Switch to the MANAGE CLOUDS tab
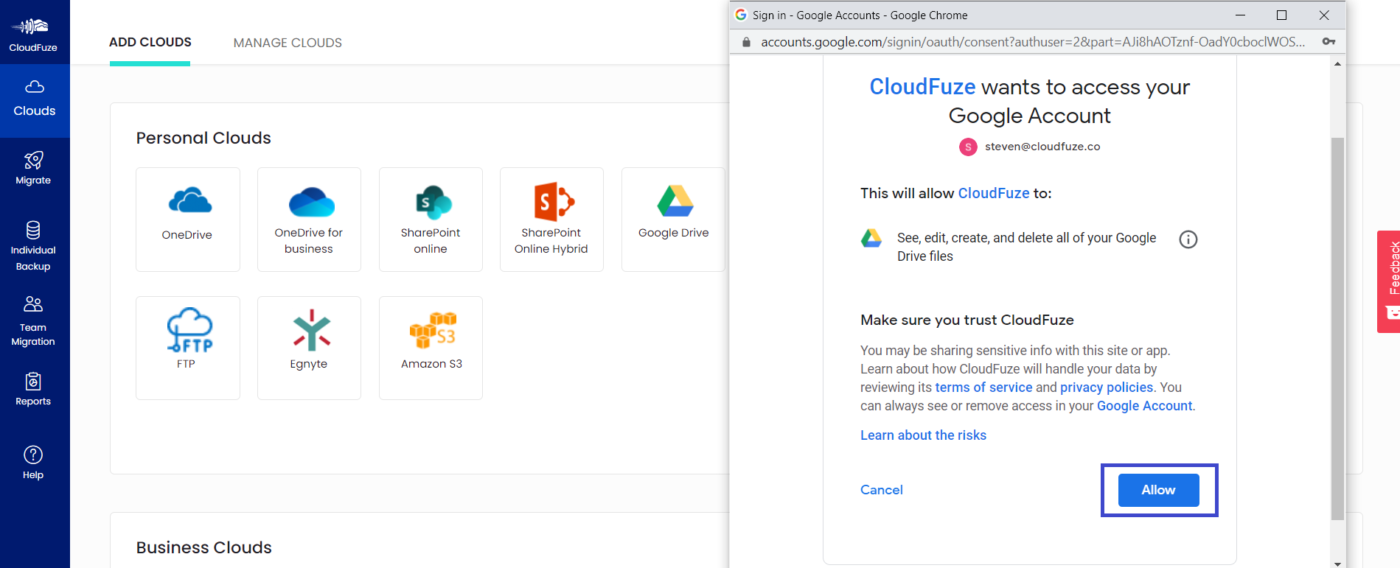This screenshot has width=1400, height=568. [x=288, y=43]
